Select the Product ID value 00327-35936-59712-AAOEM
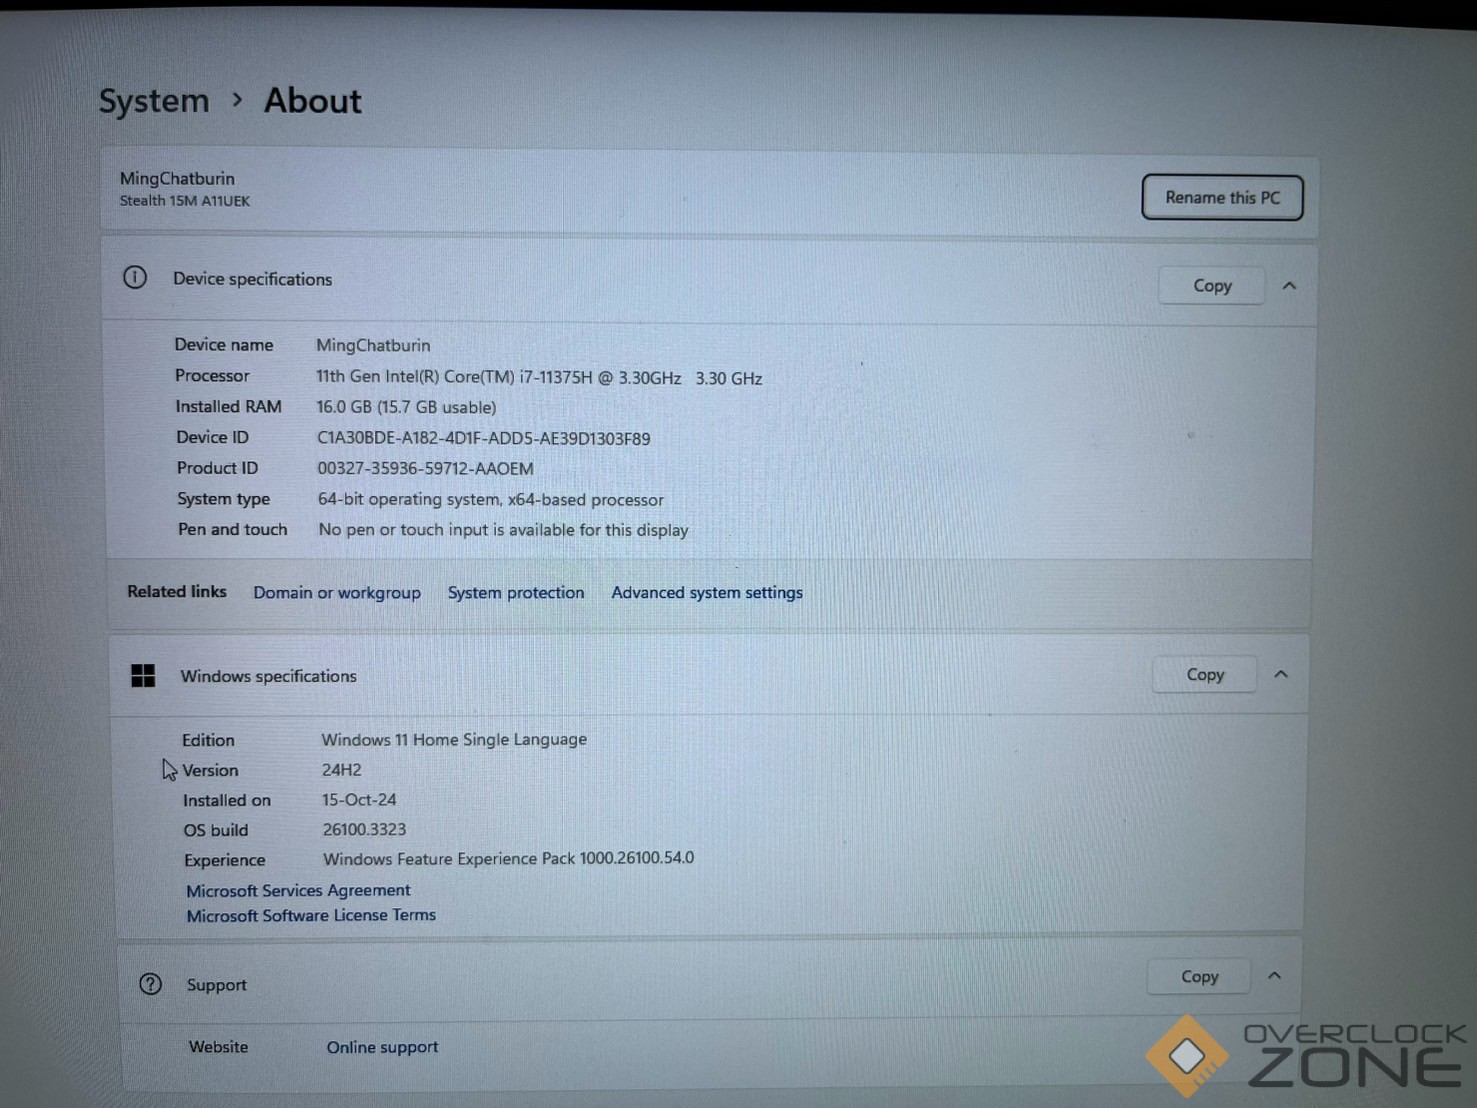Viewport: 1477px width, 1108px height. click(x=425, y=468)
